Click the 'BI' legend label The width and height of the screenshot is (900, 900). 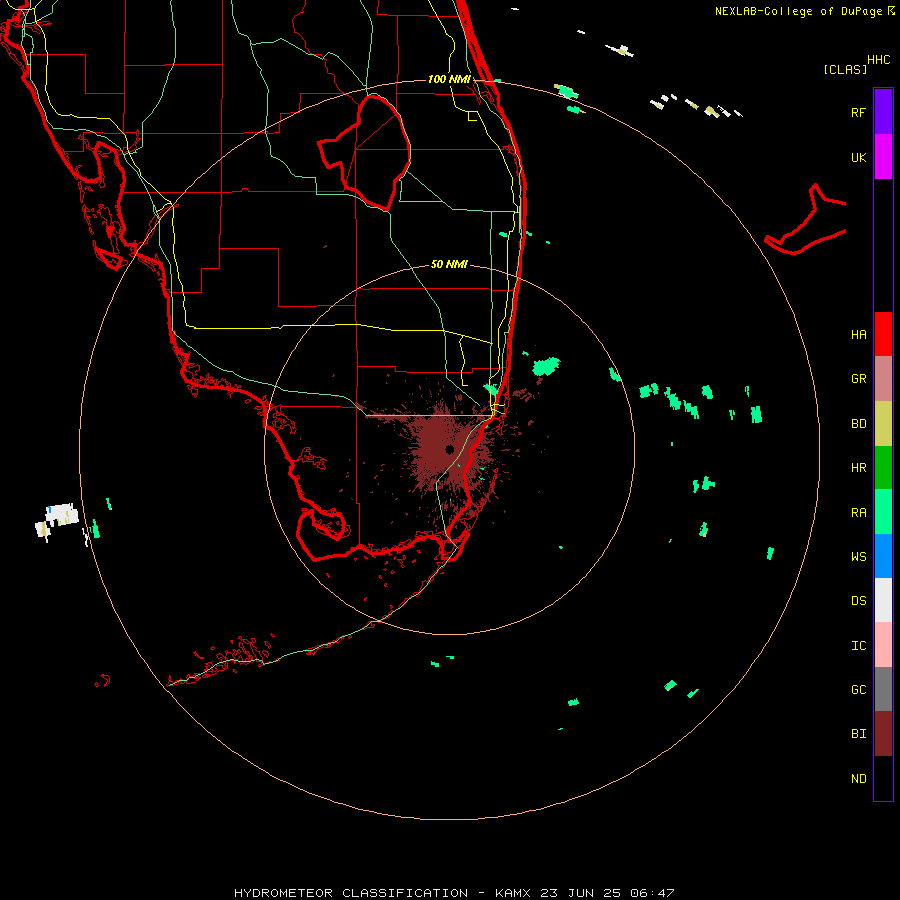[858, 734]
